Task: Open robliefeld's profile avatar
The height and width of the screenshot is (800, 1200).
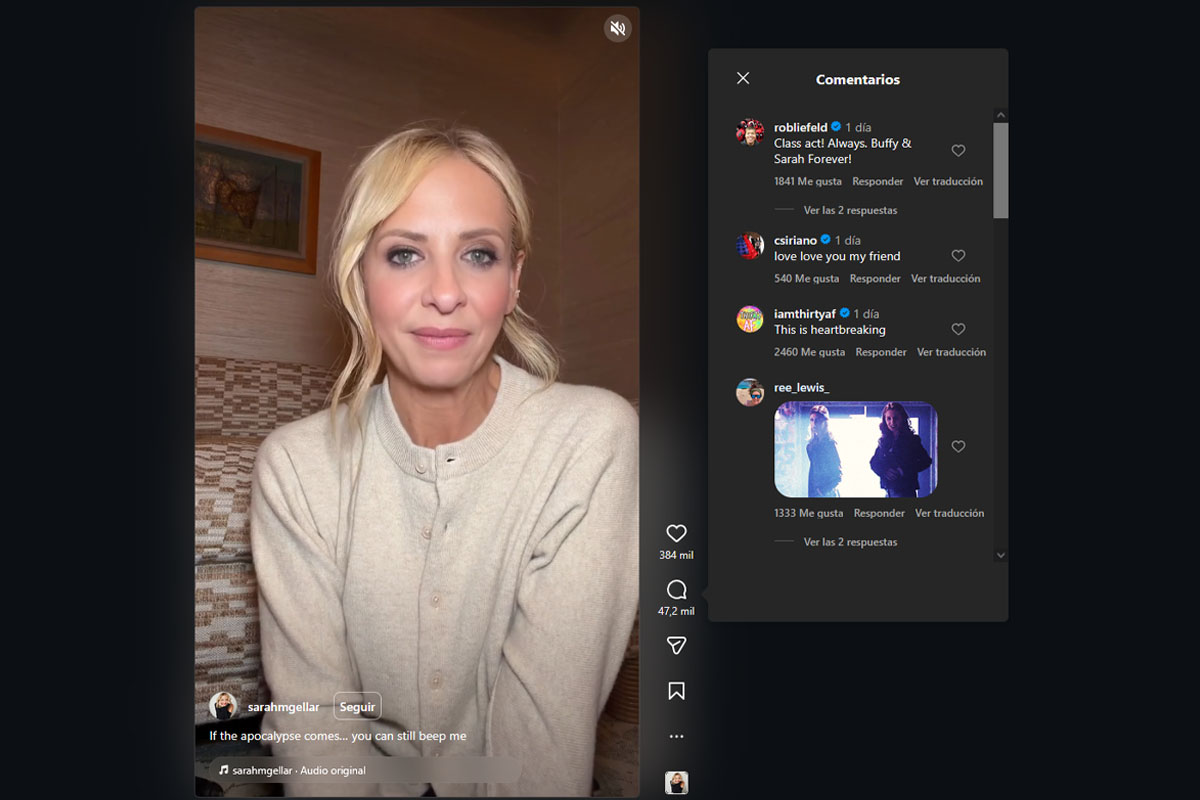Action: (750, 132)
